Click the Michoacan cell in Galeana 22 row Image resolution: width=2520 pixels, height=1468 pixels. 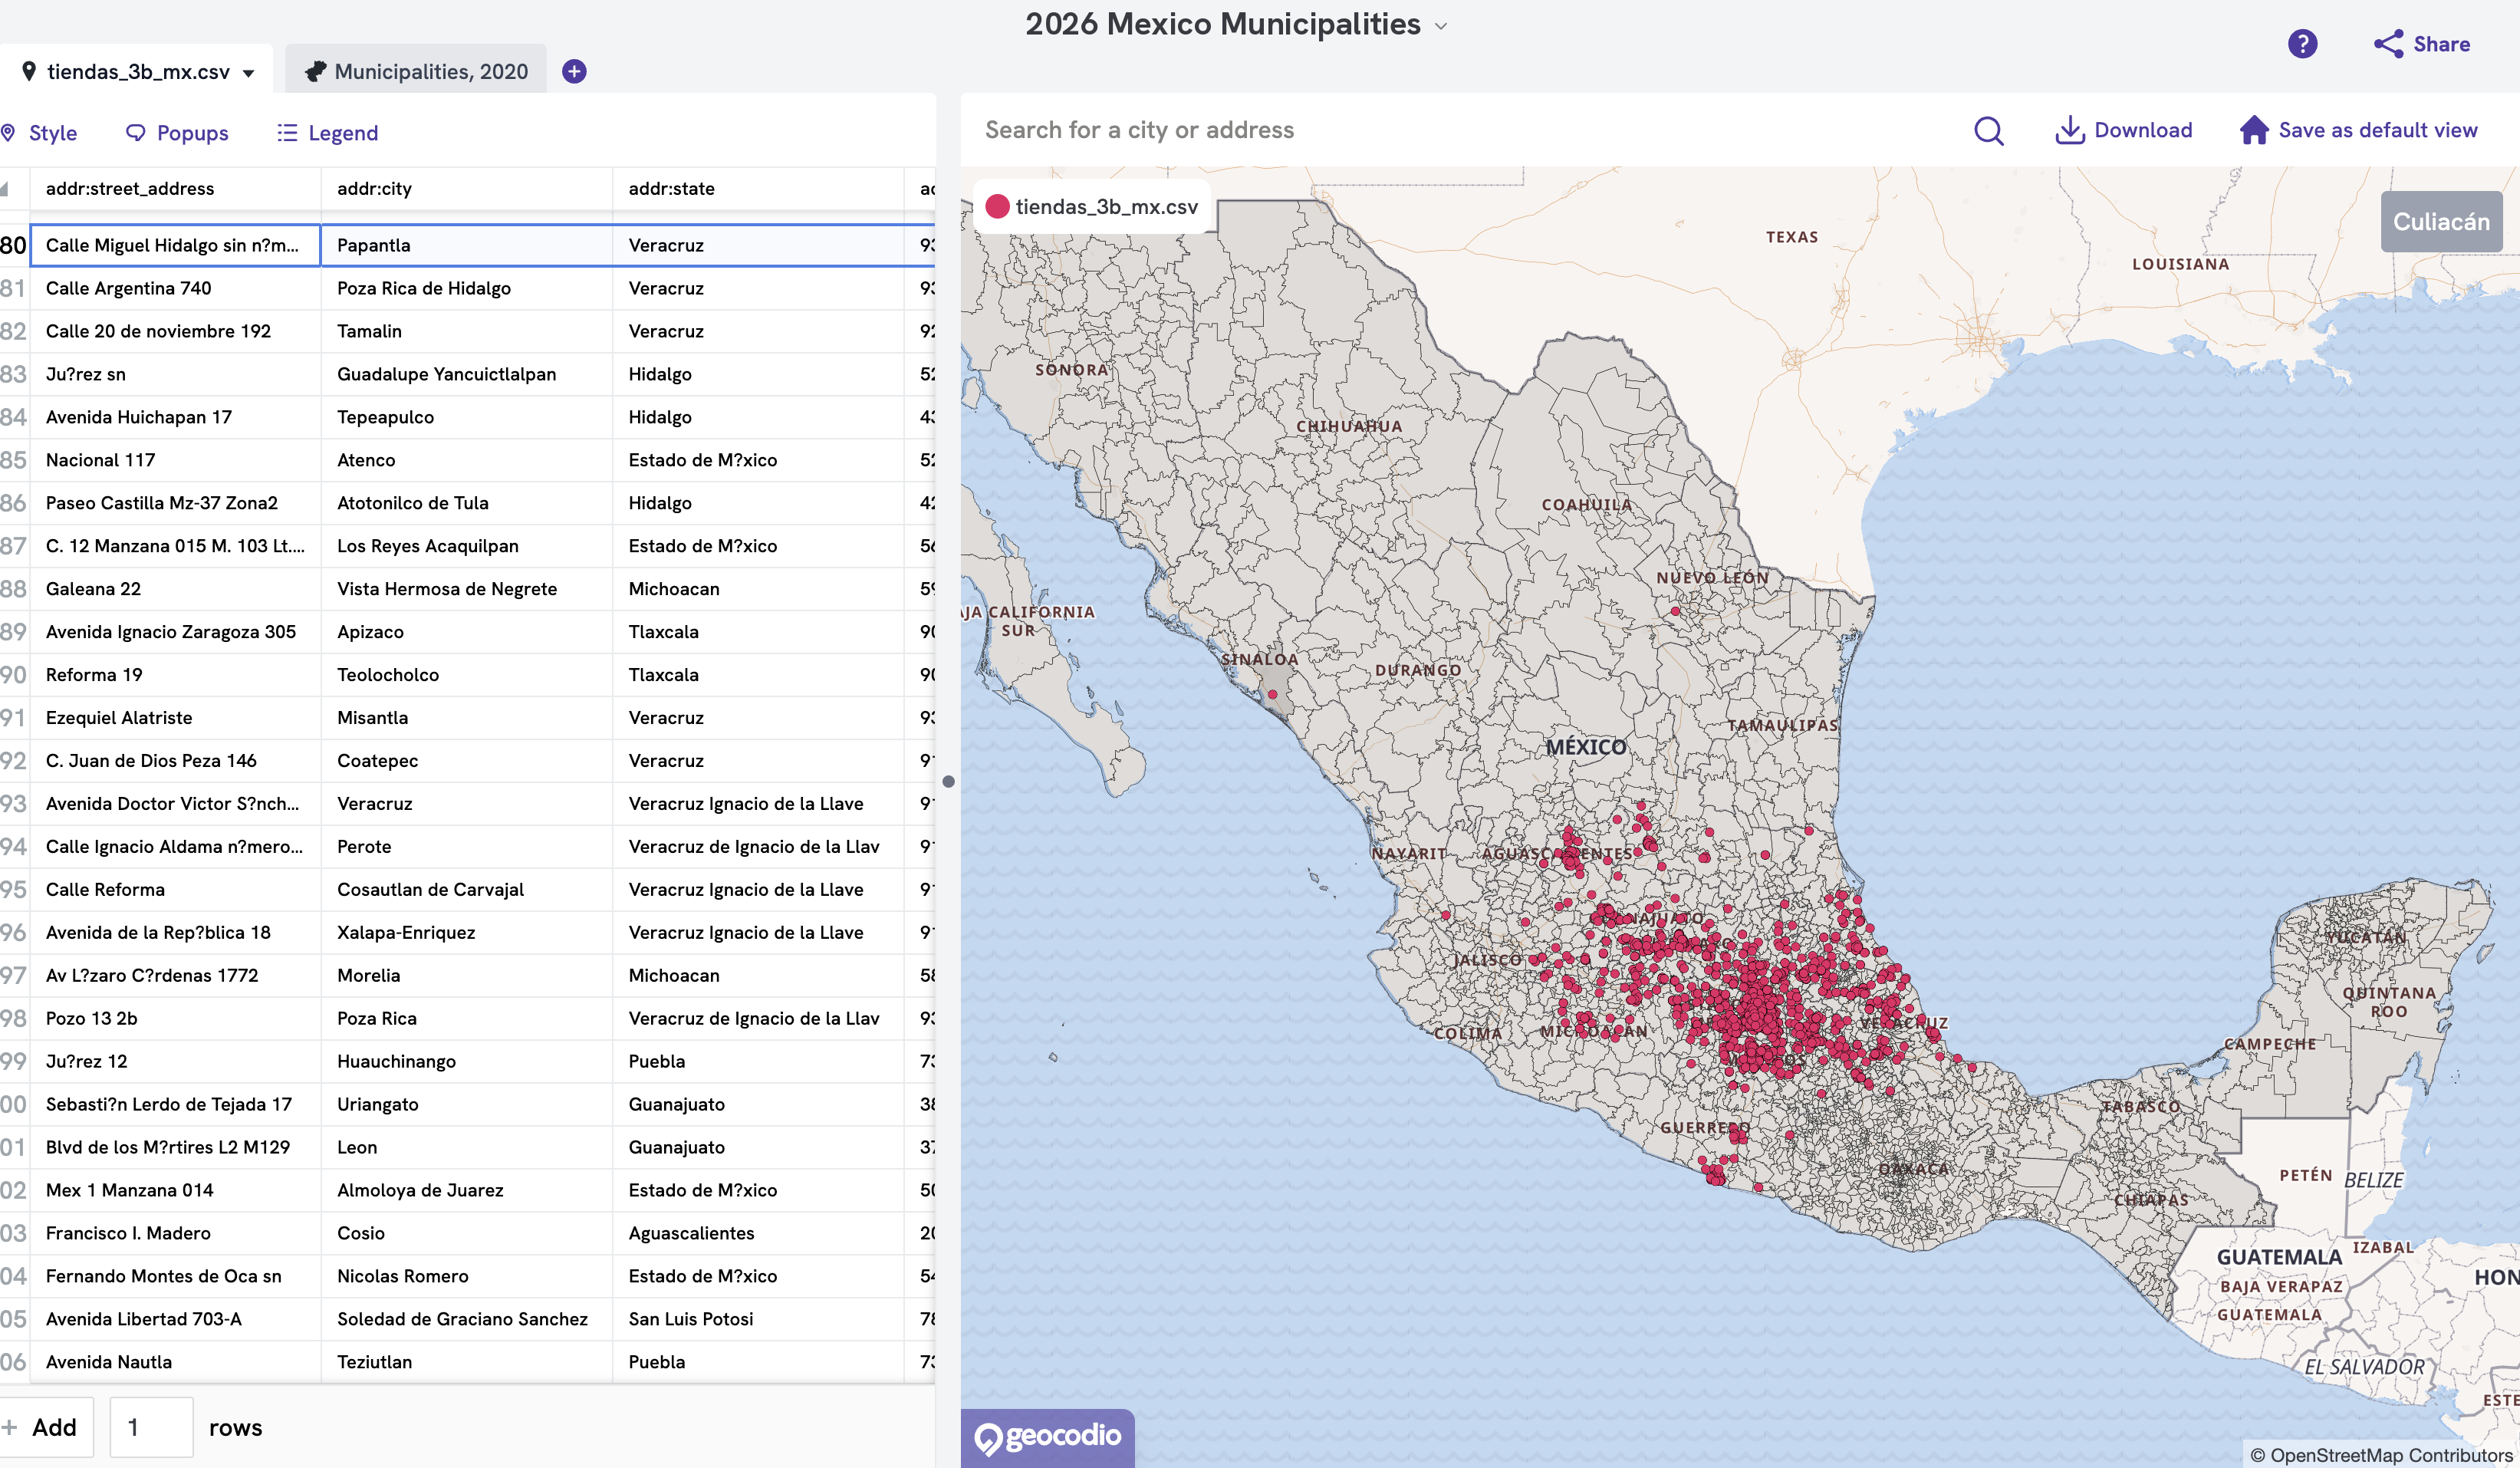758,589
